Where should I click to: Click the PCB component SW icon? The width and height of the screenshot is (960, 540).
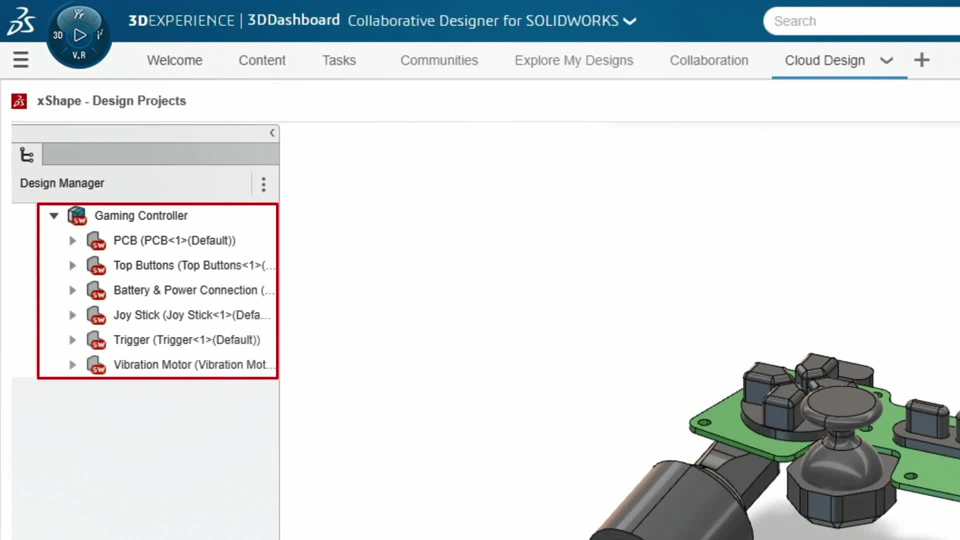pos(96,241)
